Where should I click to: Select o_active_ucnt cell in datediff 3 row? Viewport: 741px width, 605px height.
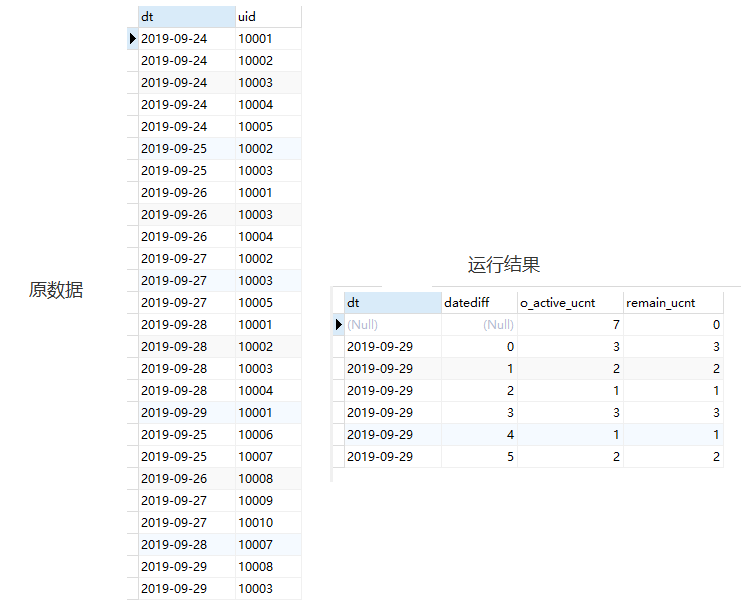tap(570, 413)
